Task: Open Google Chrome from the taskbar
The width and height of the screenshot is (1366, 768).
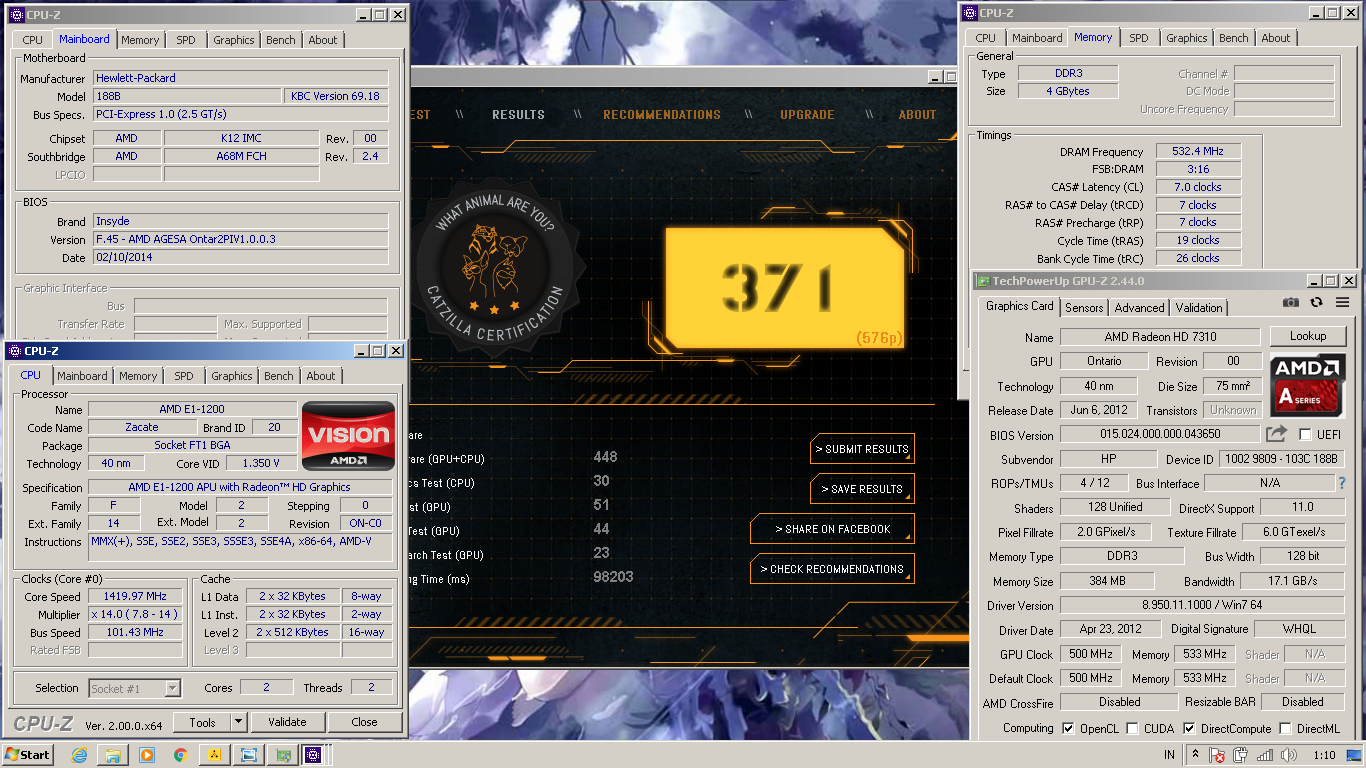Action: pos(181,755)
